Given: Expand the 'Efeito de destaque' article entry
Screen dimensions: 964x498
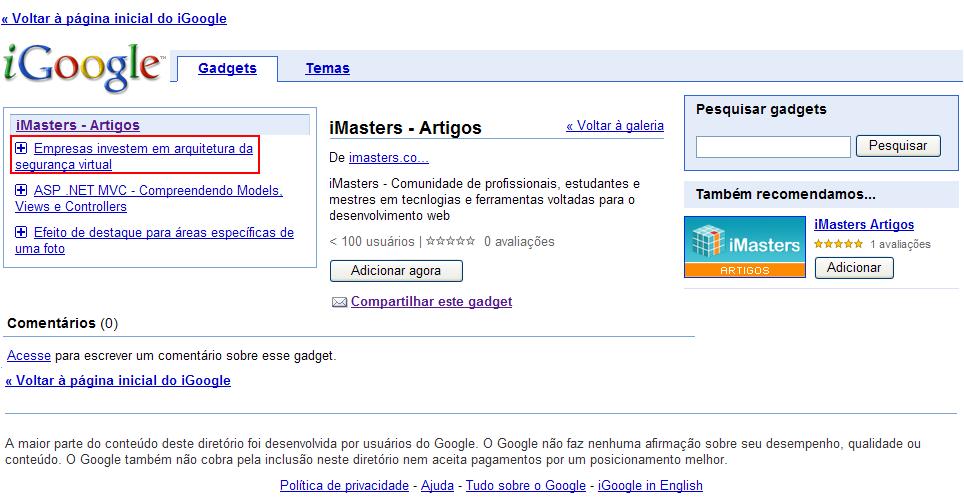Looking at the screenshot, I should pos(22,232).
